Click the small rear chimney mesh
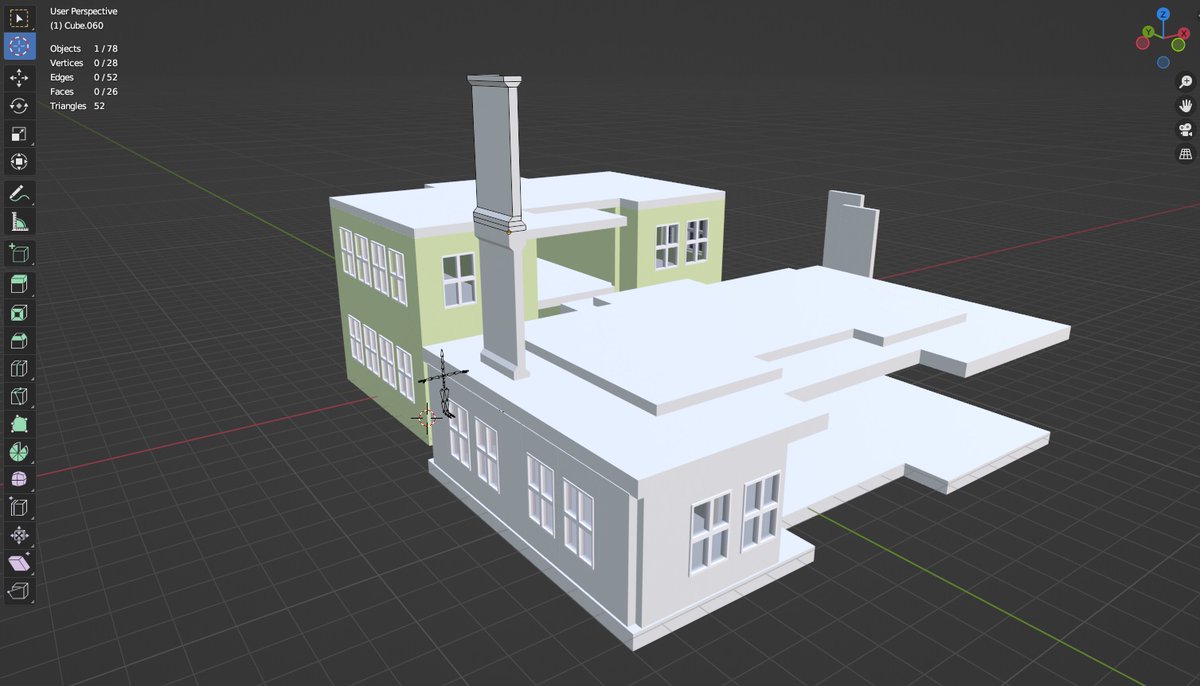This screenshot has width=1200, height=686. [x=850, y=232]
